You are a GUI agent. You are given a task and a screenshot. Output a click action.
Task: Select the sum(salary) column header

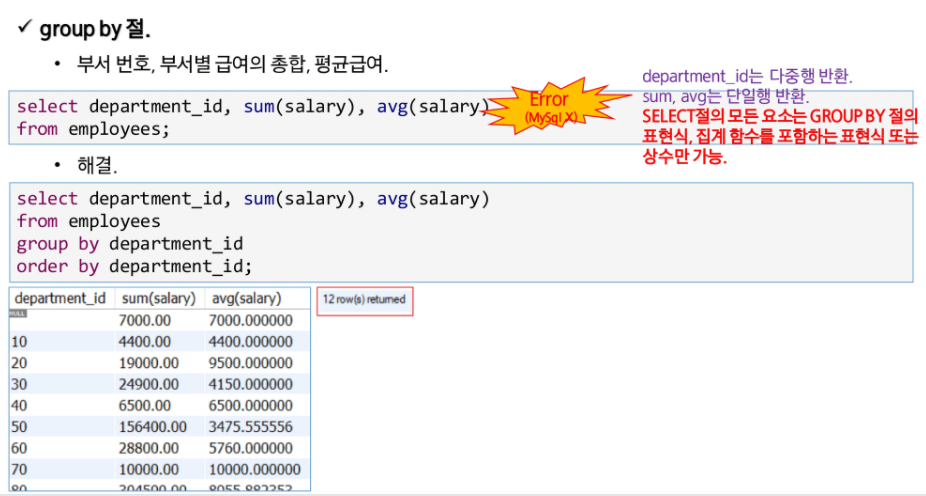point(159,299)
